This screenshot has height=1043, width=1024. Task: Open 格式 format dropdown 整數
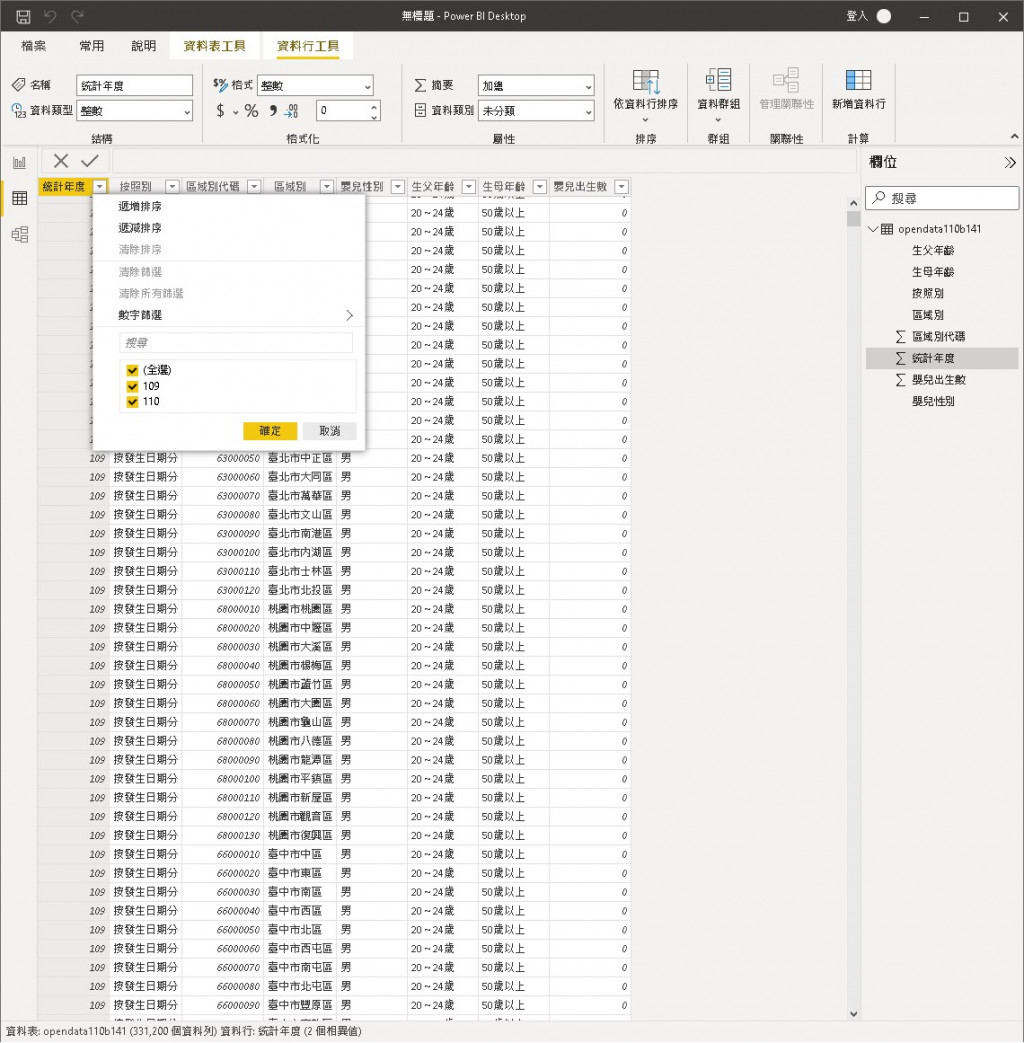click(x=315, y=86)
